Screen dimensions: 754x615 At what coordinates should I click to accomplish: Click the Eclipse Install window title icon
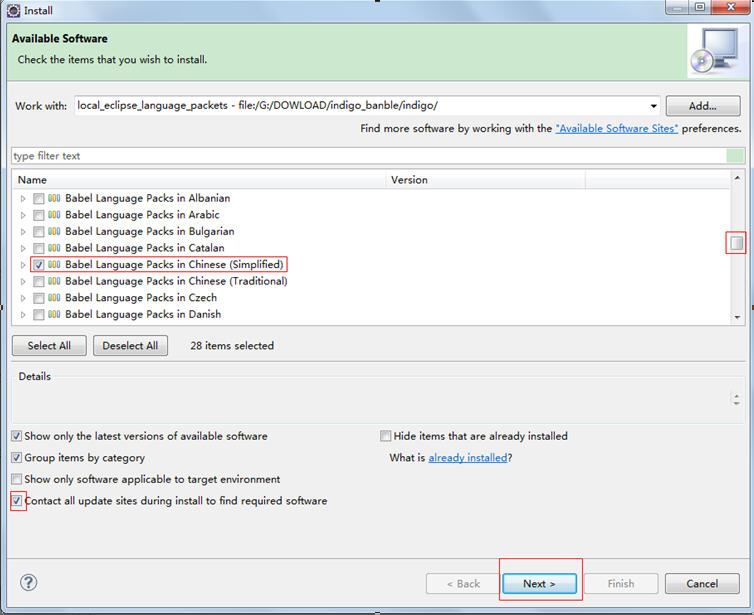point(13,10)
